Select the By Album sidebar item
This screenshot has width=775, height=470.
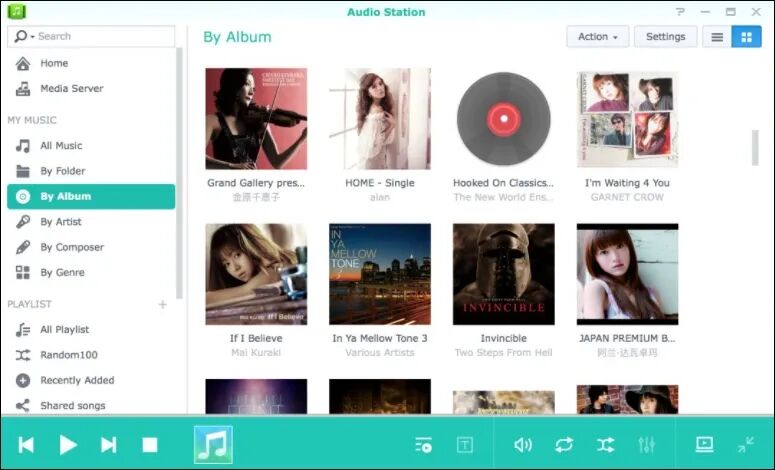click(x=91, y=196)
